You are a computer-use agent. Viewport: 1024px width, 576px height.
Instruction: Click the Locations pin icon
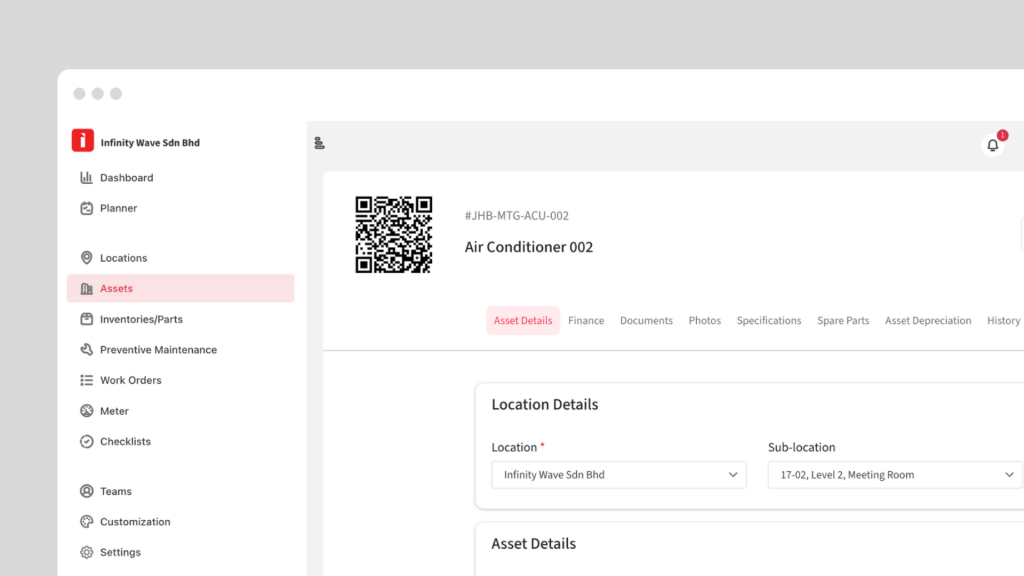click(86, 258)
